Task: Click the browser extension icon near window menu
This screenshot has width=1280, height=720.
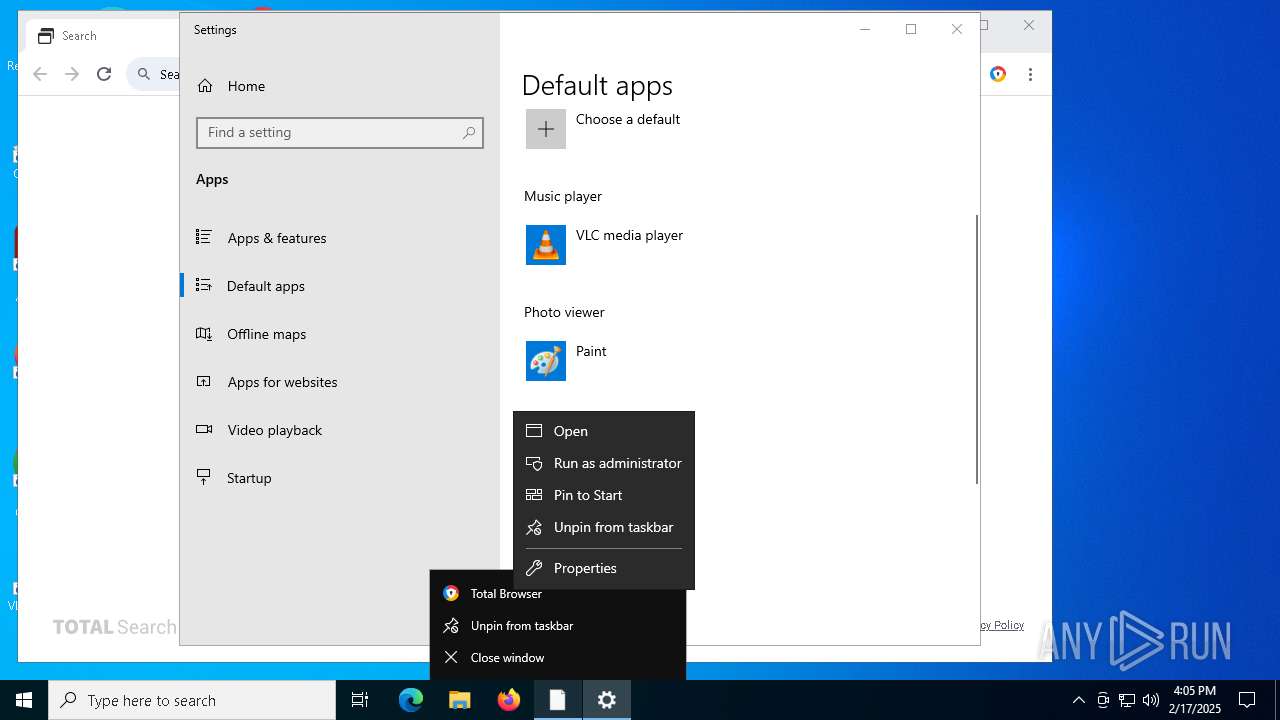Action: tap(997, 74)
